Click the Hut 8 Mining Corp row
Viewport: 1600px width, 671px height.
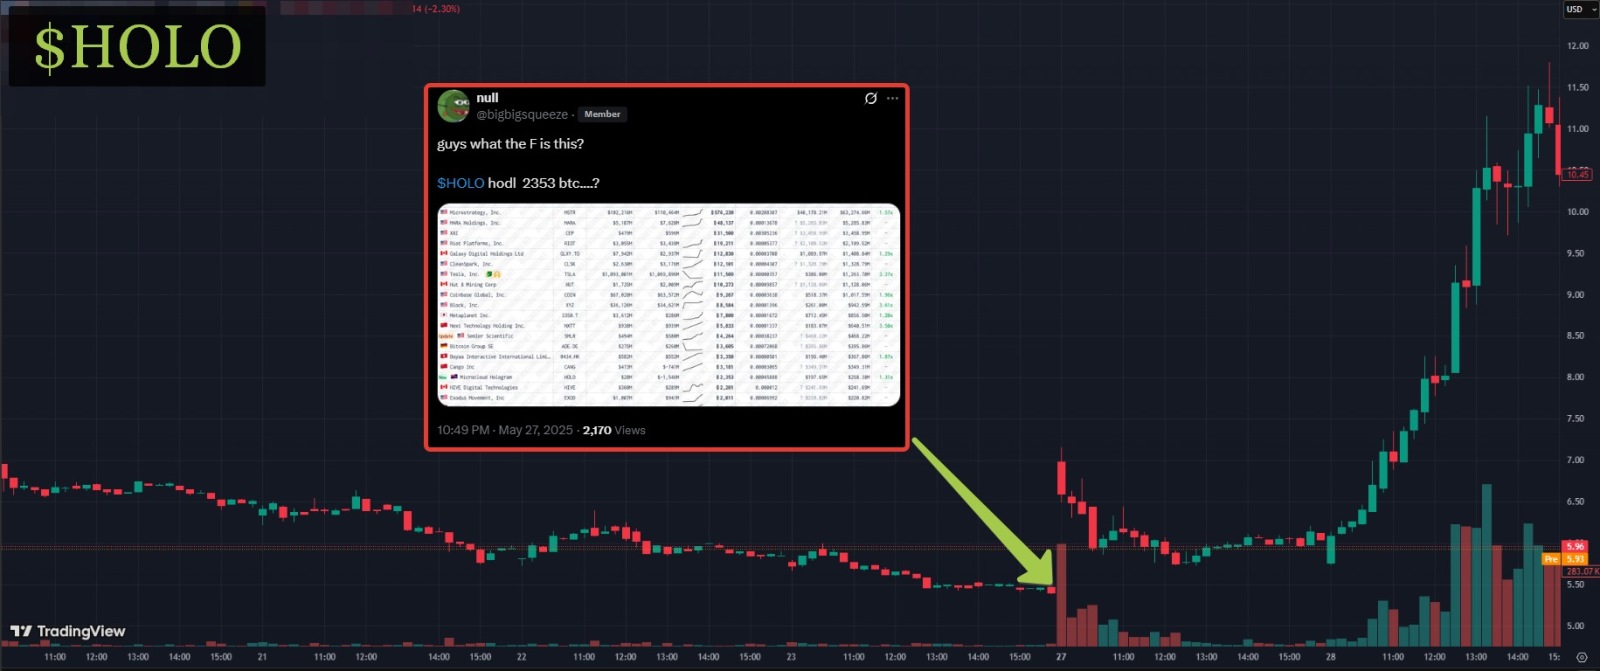[x=668, y=285]
